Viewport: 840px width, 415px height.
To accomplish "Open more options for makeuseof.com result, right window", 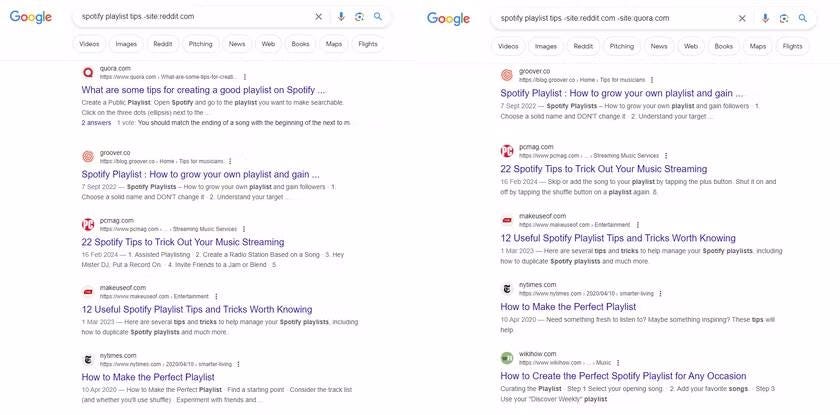I will [638, 225].
